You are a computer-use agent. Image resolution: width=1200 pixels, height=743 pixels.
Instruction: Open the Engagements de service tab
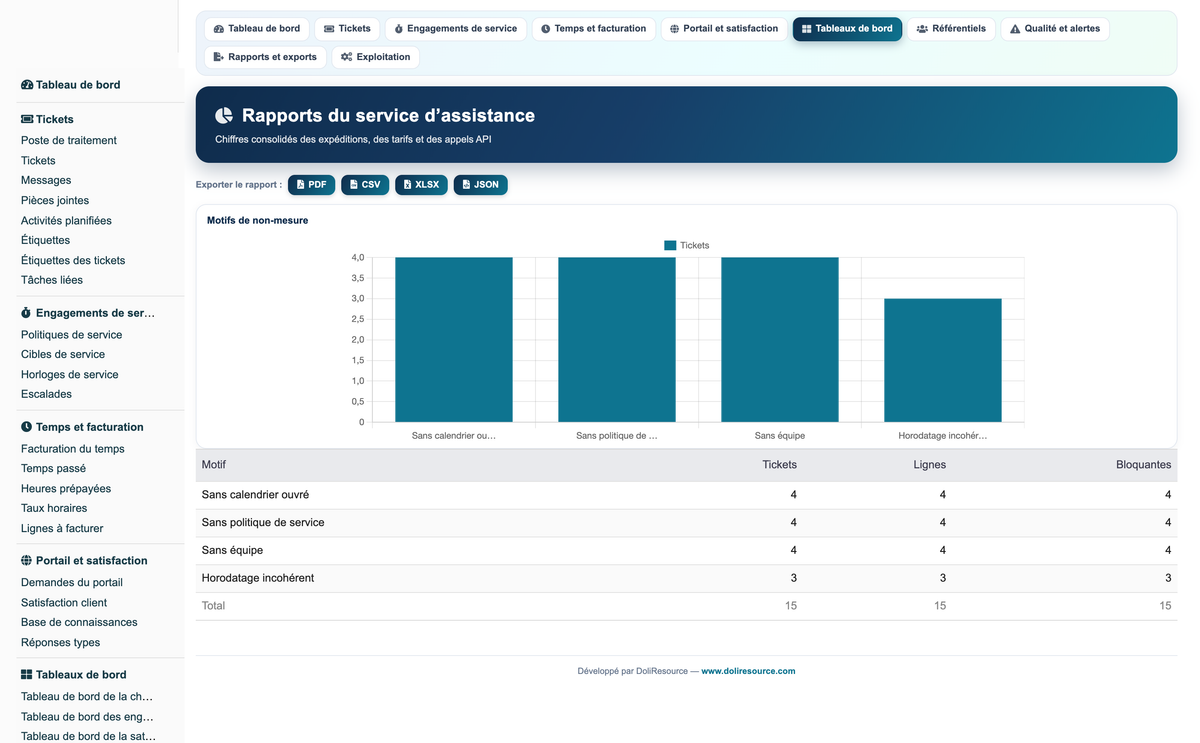tap(456, 29)
